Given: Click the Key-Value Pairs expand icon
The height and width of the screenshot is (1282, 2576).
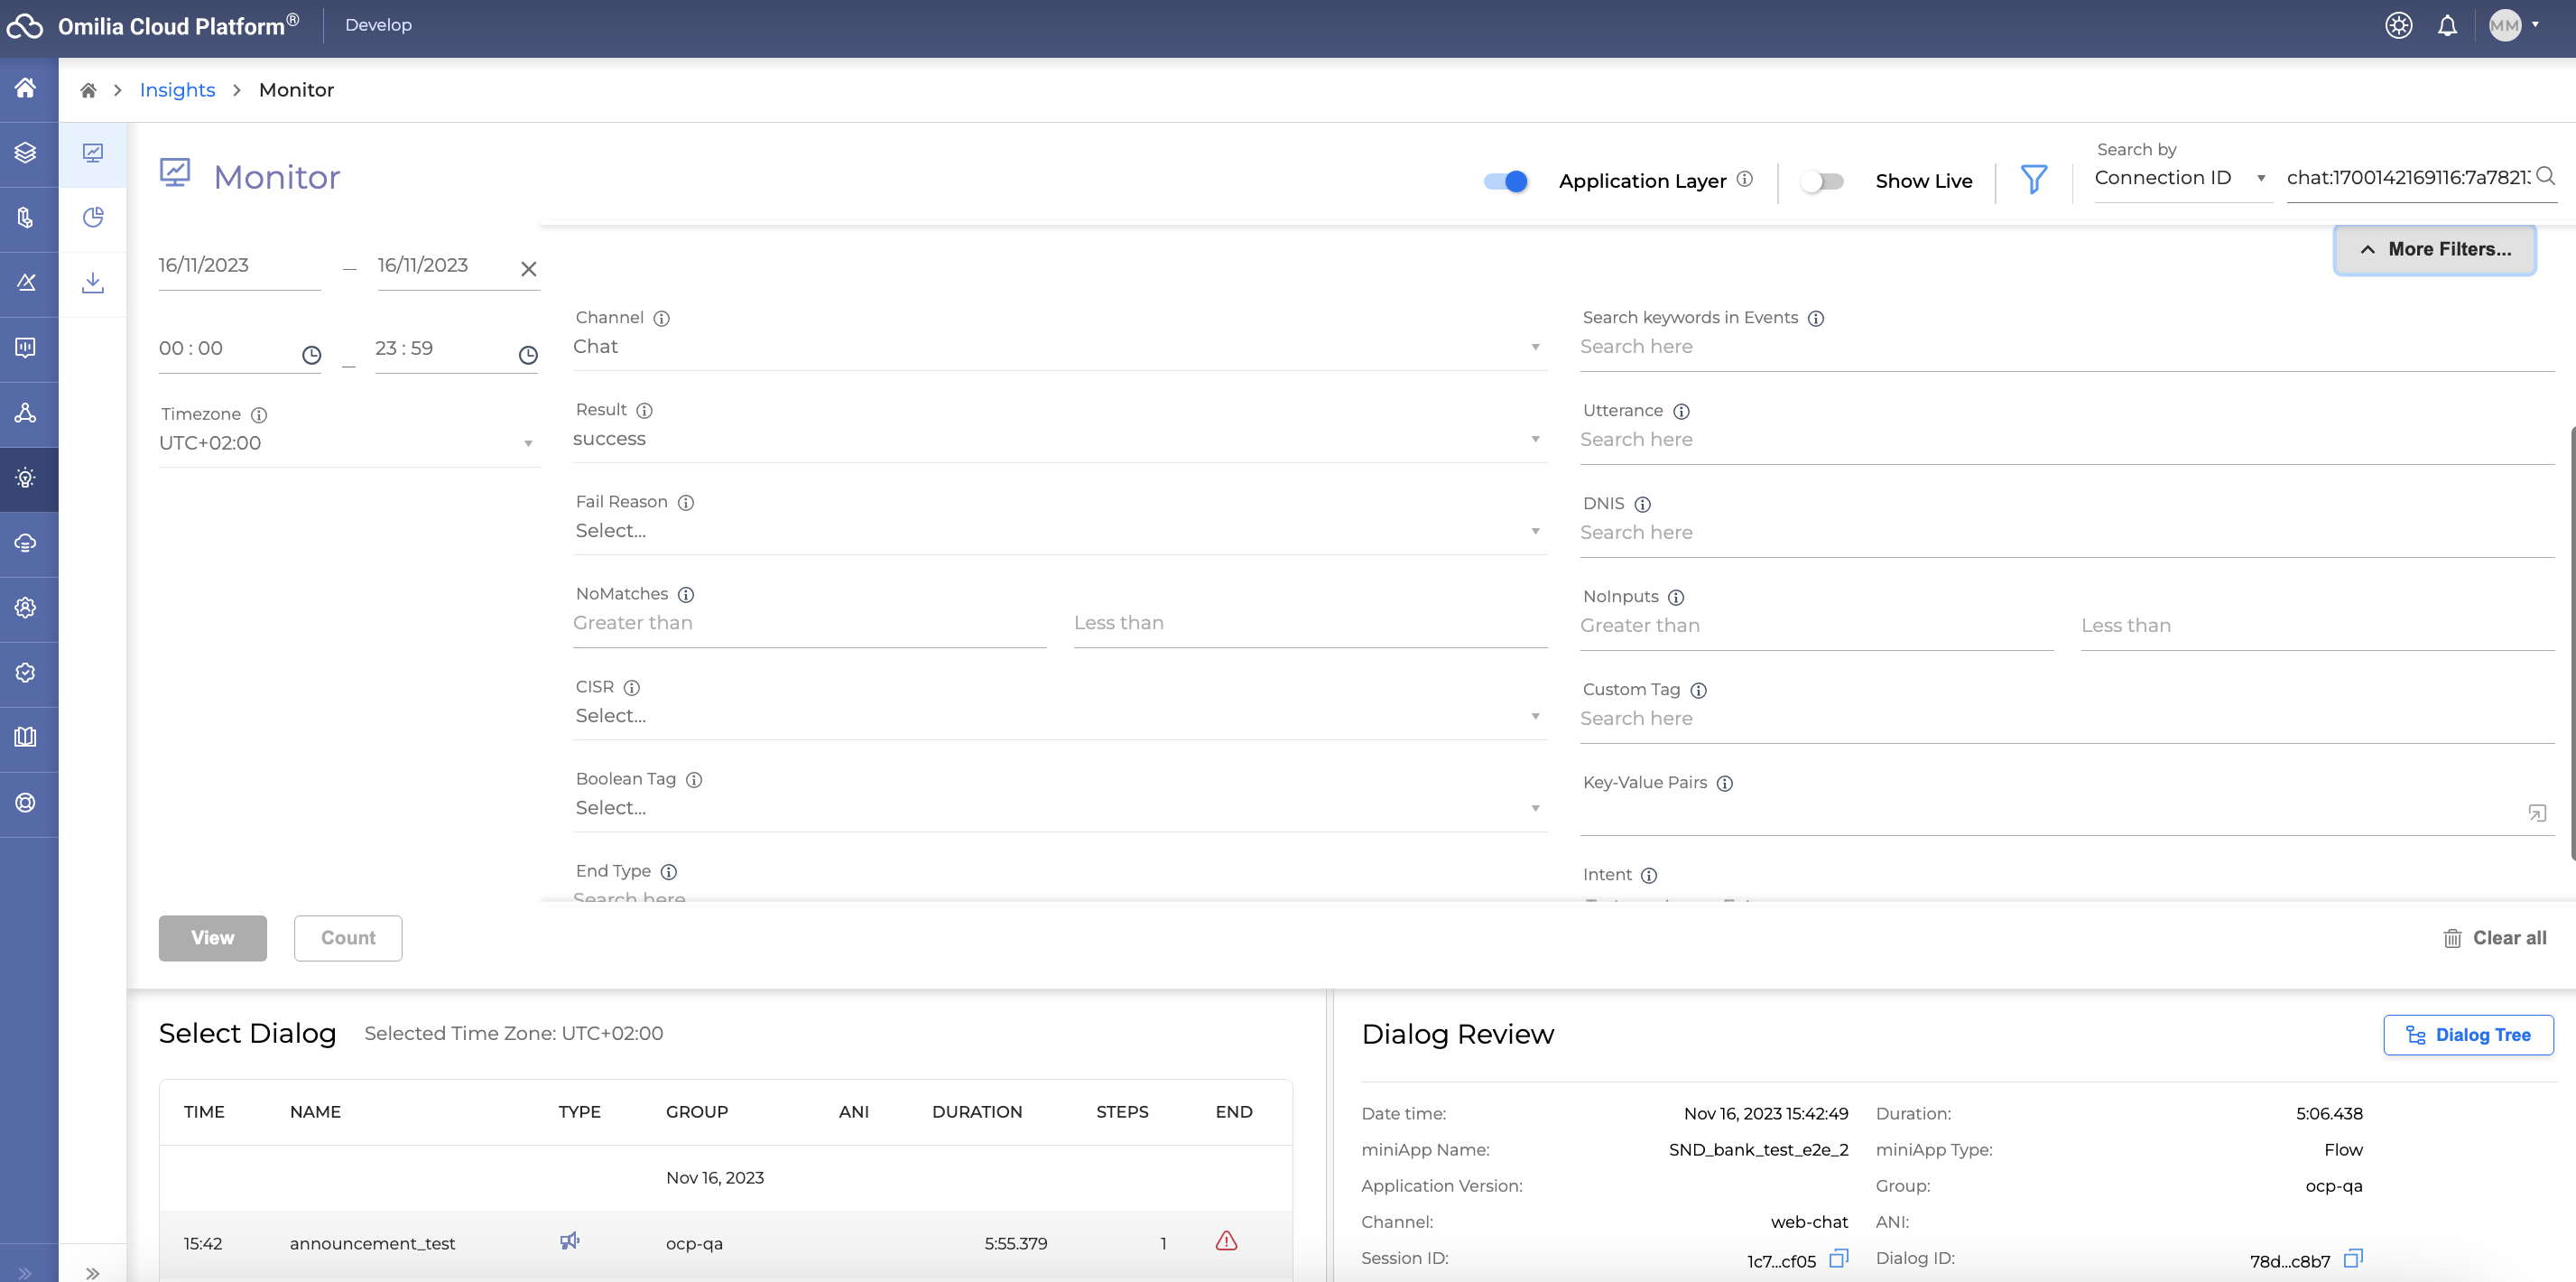Looking at the screenshot, I should pos(2536,813).
